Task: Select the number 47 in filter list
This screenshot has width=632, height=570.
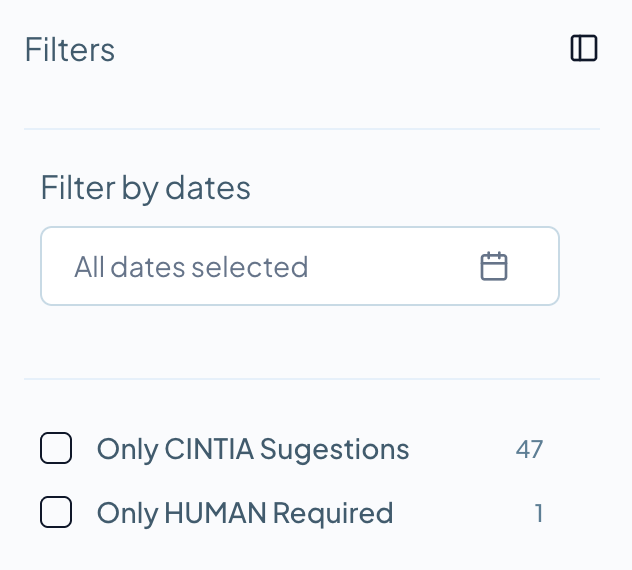Action: pyautogui.click(x=529, y=449)
